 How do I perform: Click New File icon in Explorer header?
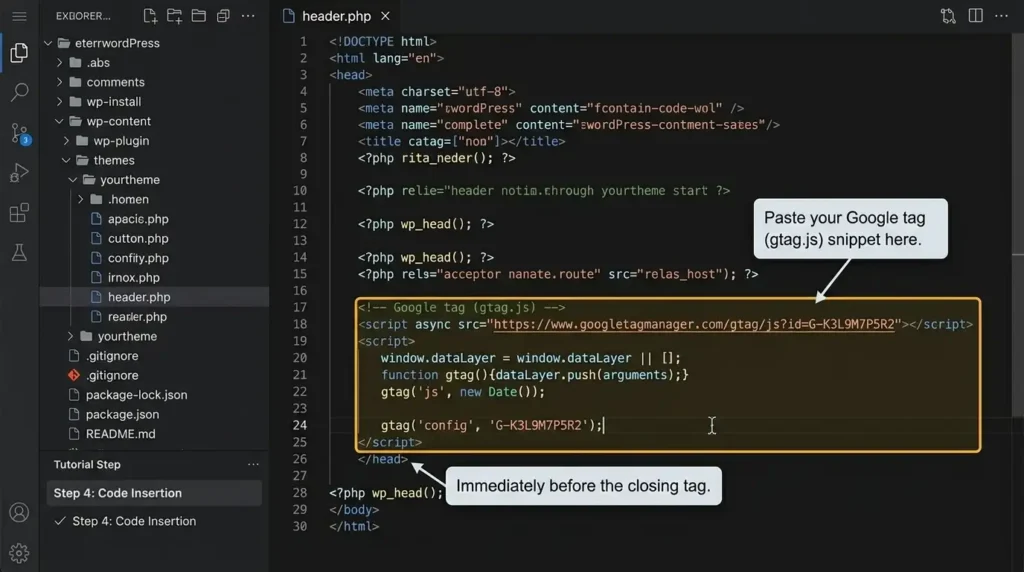[x=150, y=16]
